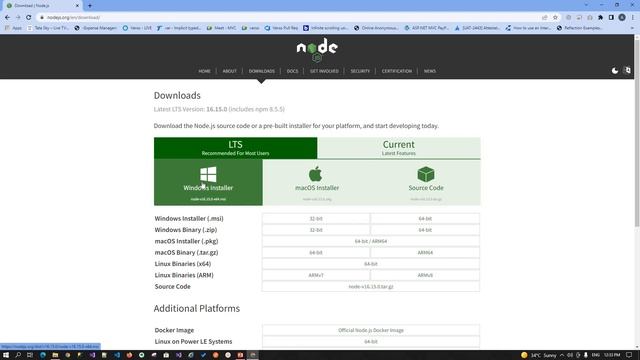
Task: Open the DOCS nav item
Action: coord(292,71)
